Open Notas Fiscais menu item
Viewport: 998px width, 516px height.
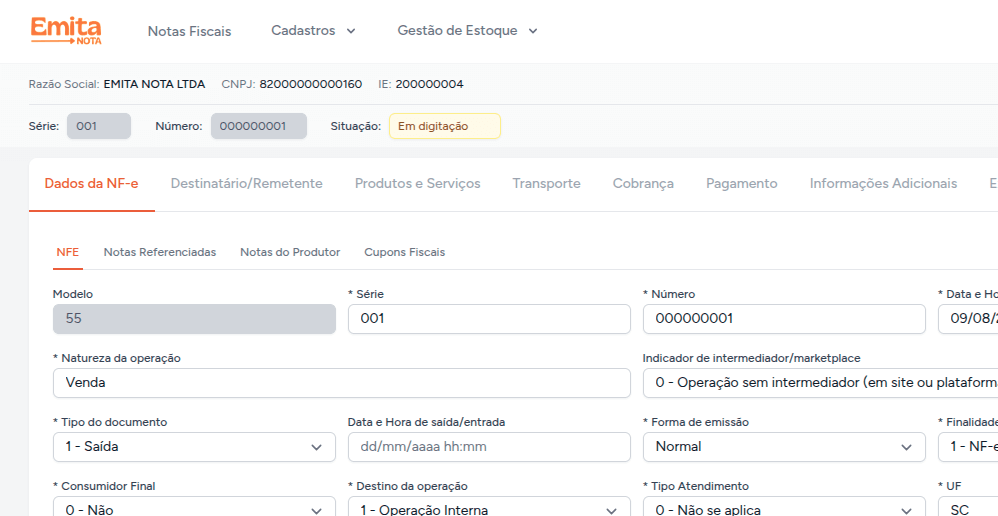189,31
